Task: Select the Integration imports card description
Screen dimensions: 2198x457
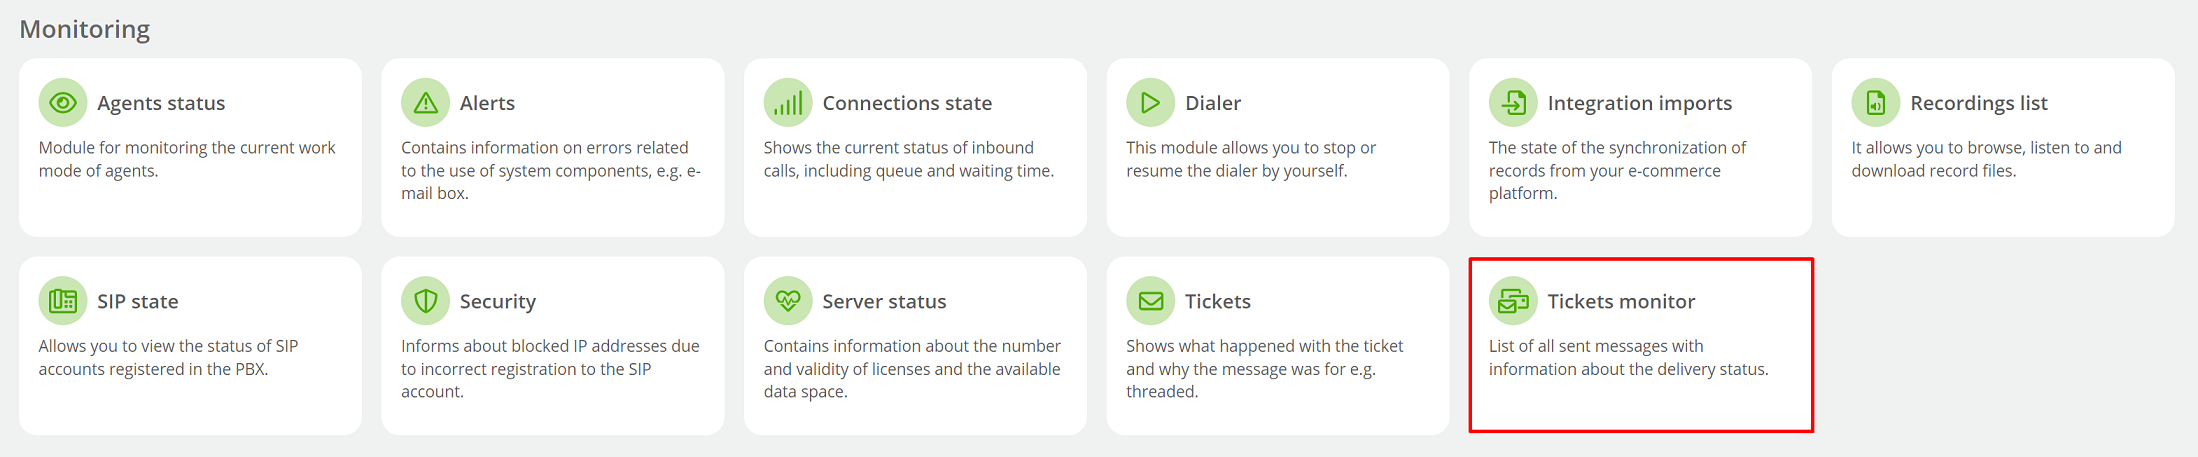Action: (x=1617, y=170)
